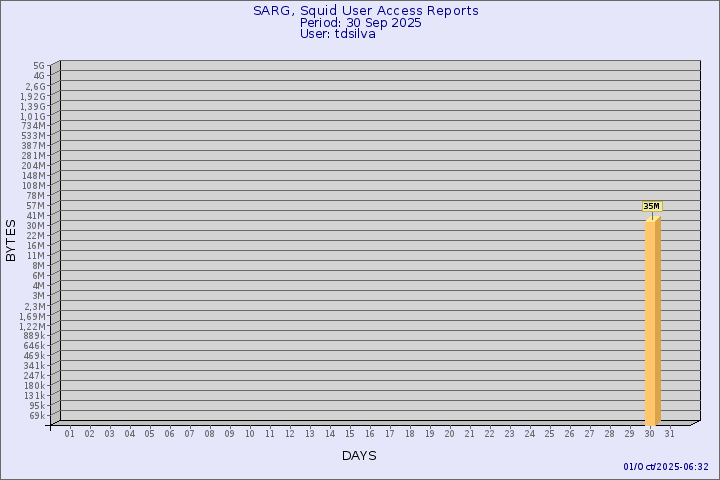Image resolution: width=720 pixels, height=480 pixels.
Task: Click day 10 on the x-axis
Action: pos(250,433)
